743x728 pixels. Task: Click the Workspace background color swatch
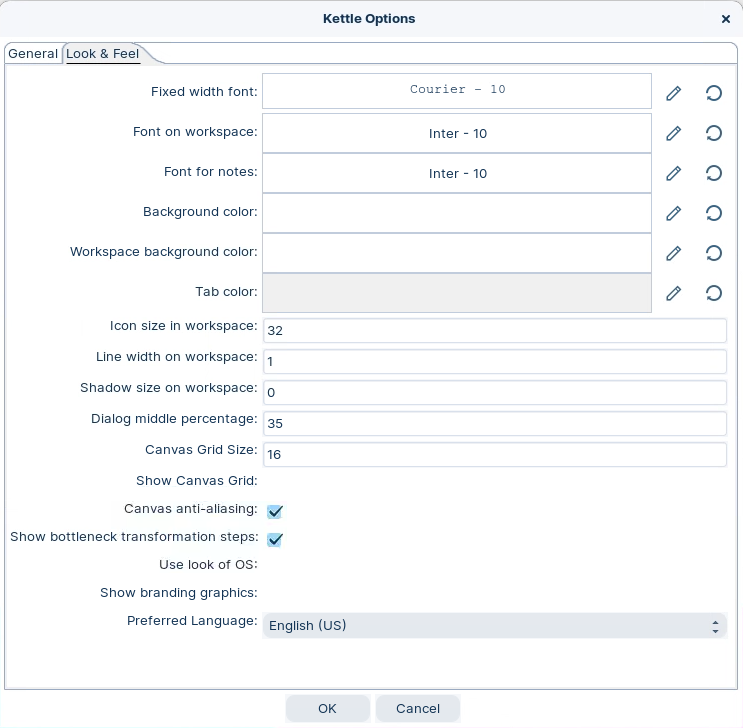click(x=457, y=253)
